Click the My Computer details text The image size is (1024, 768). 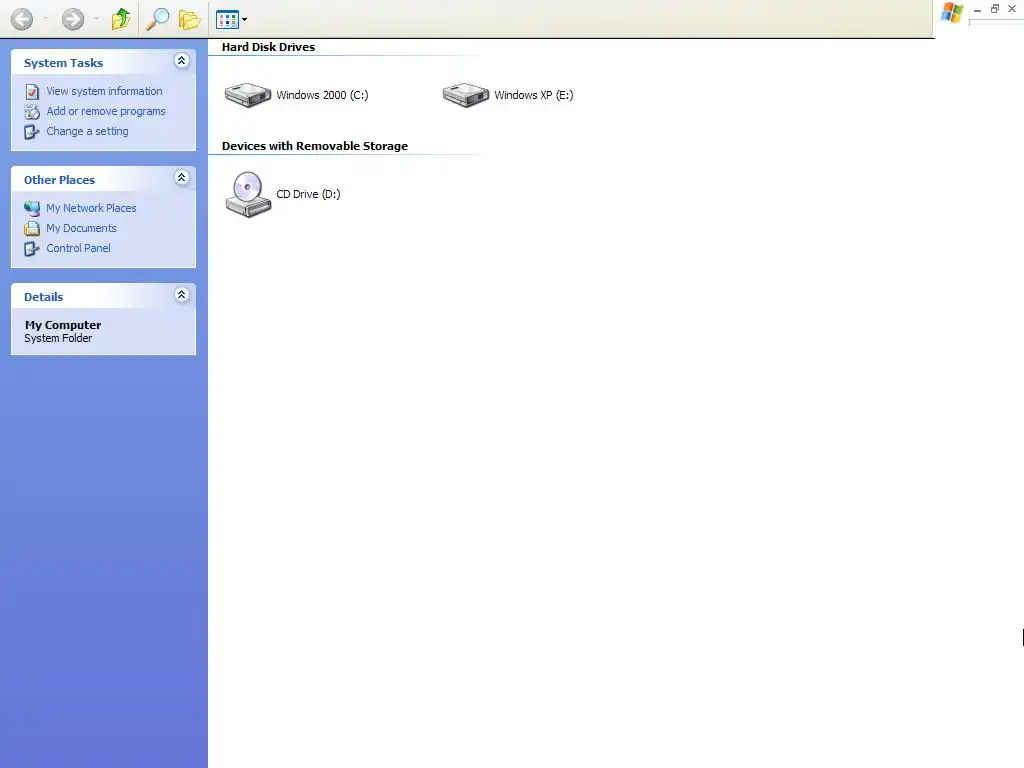63,325
